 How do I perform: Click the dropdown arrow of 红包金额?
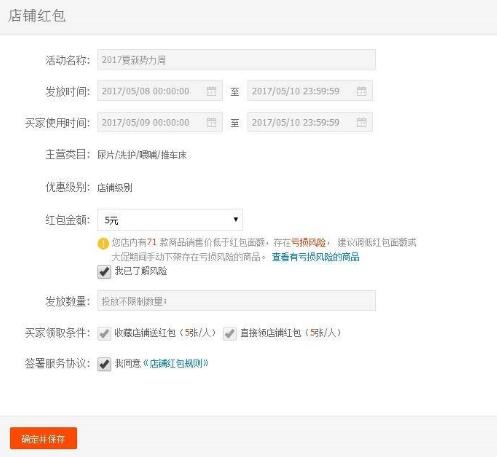coord(236,219)
